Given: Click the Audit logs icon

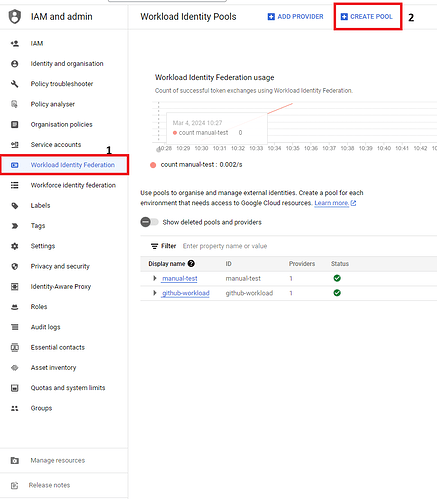Looking at the screenshot, I should point(15,327).
